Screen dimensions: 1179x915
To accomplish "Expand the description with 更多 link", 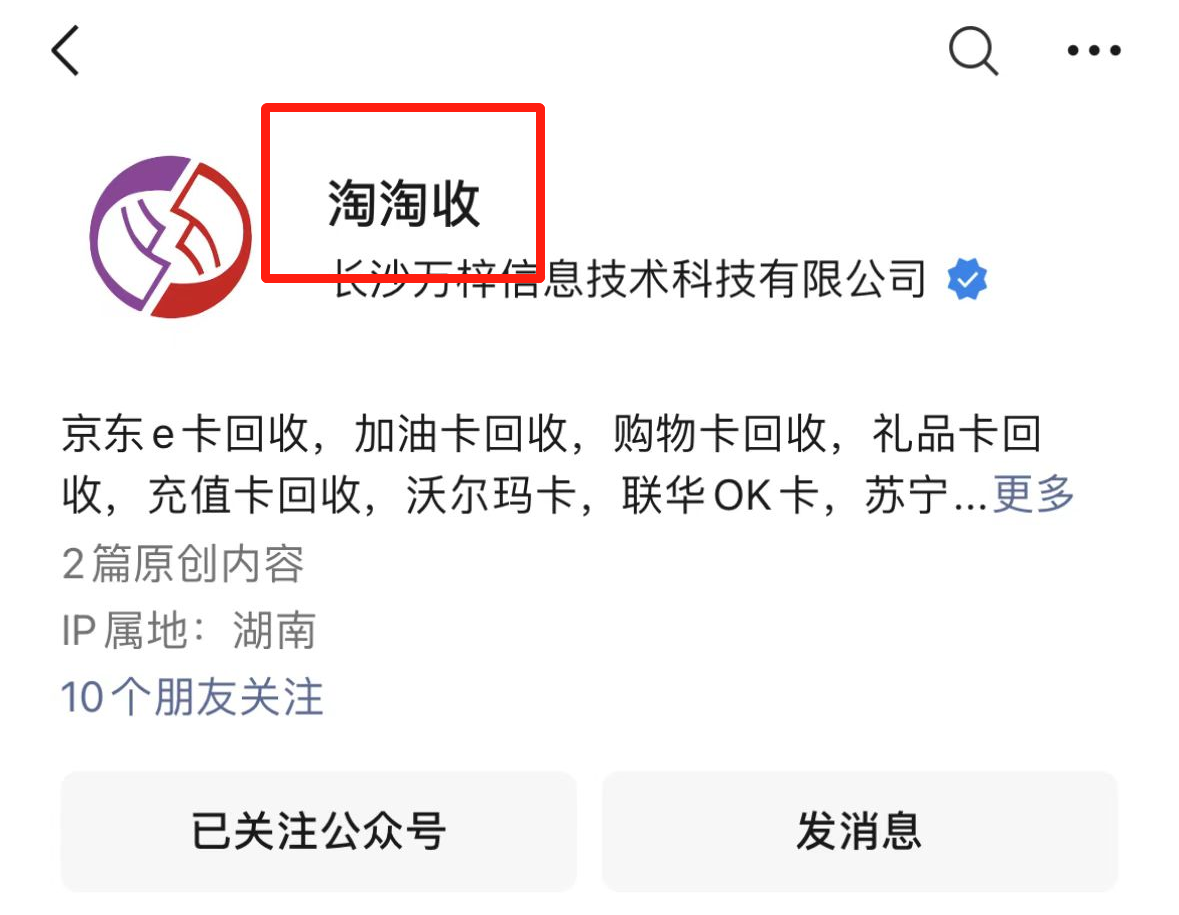I will (x=1034, y=494).
